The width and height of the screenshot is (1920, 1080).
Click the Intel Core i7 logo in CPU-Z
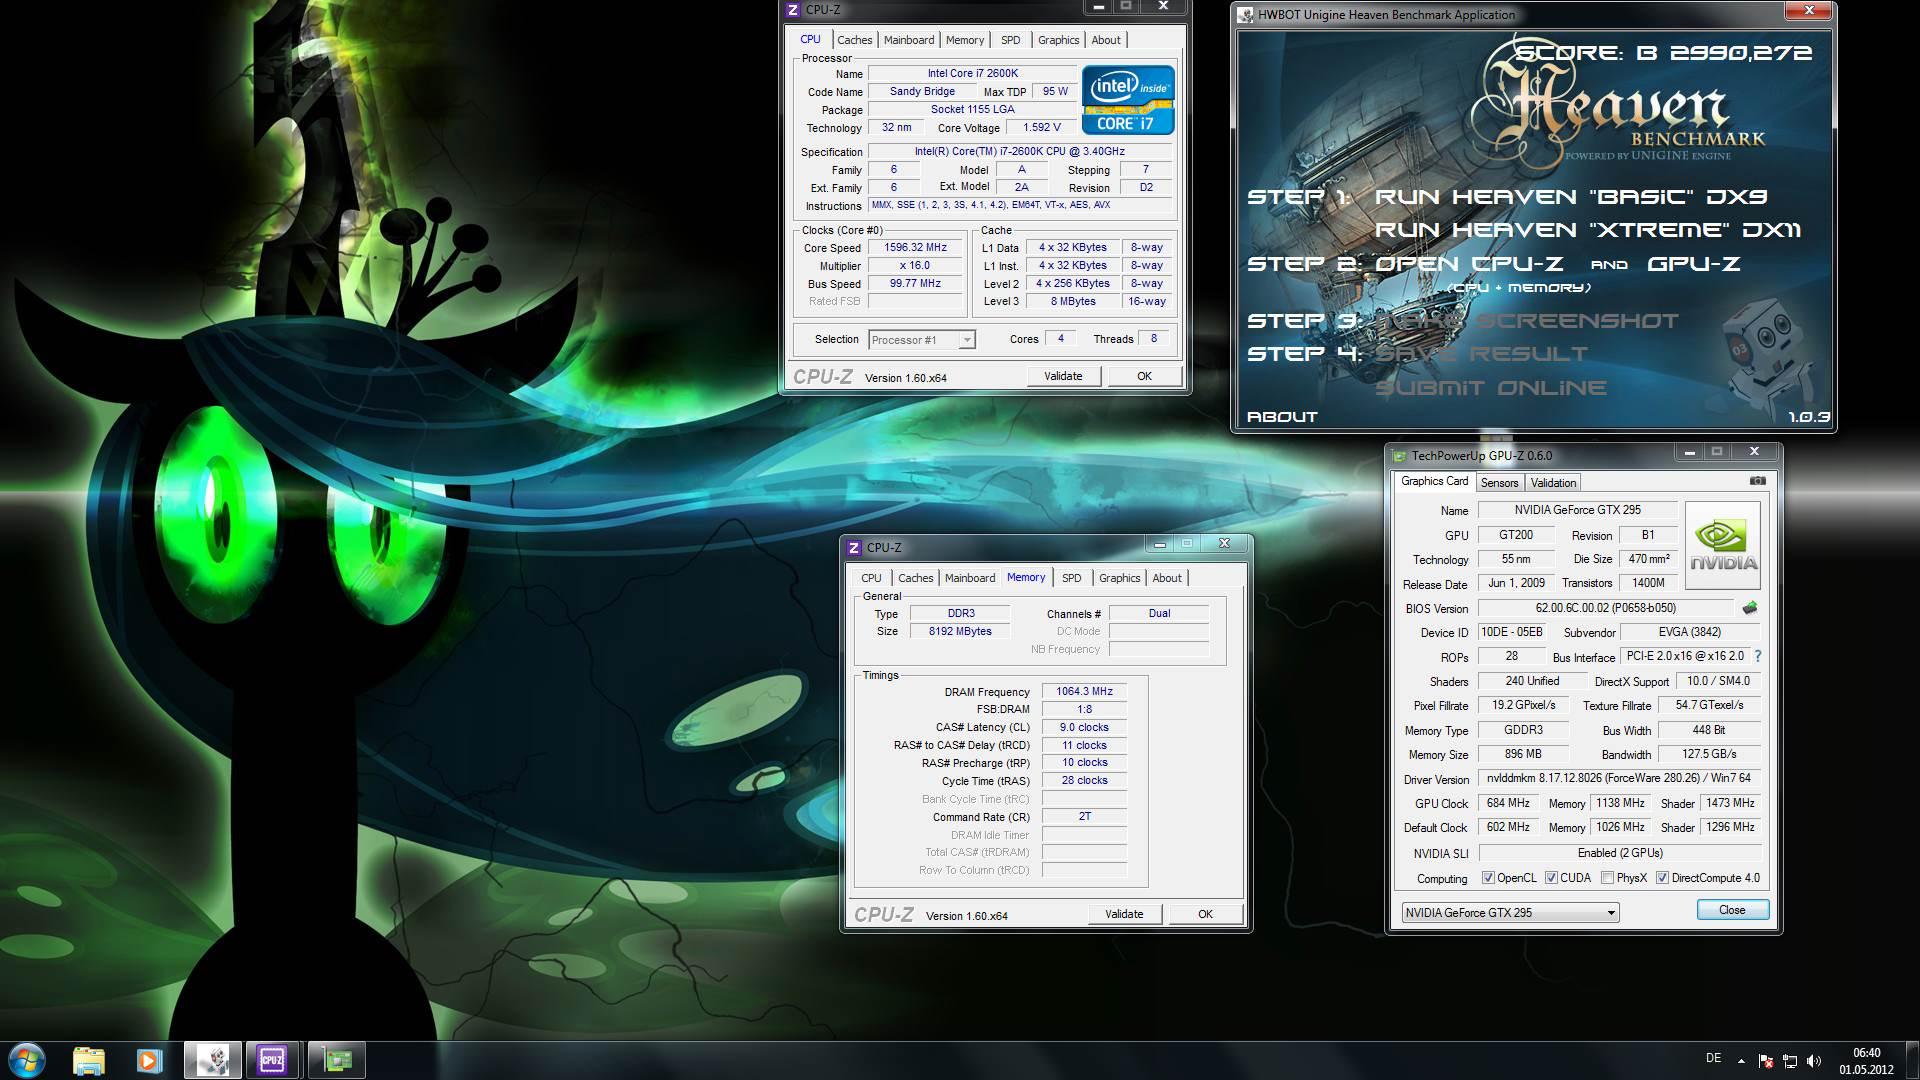tap(1127, 100)
